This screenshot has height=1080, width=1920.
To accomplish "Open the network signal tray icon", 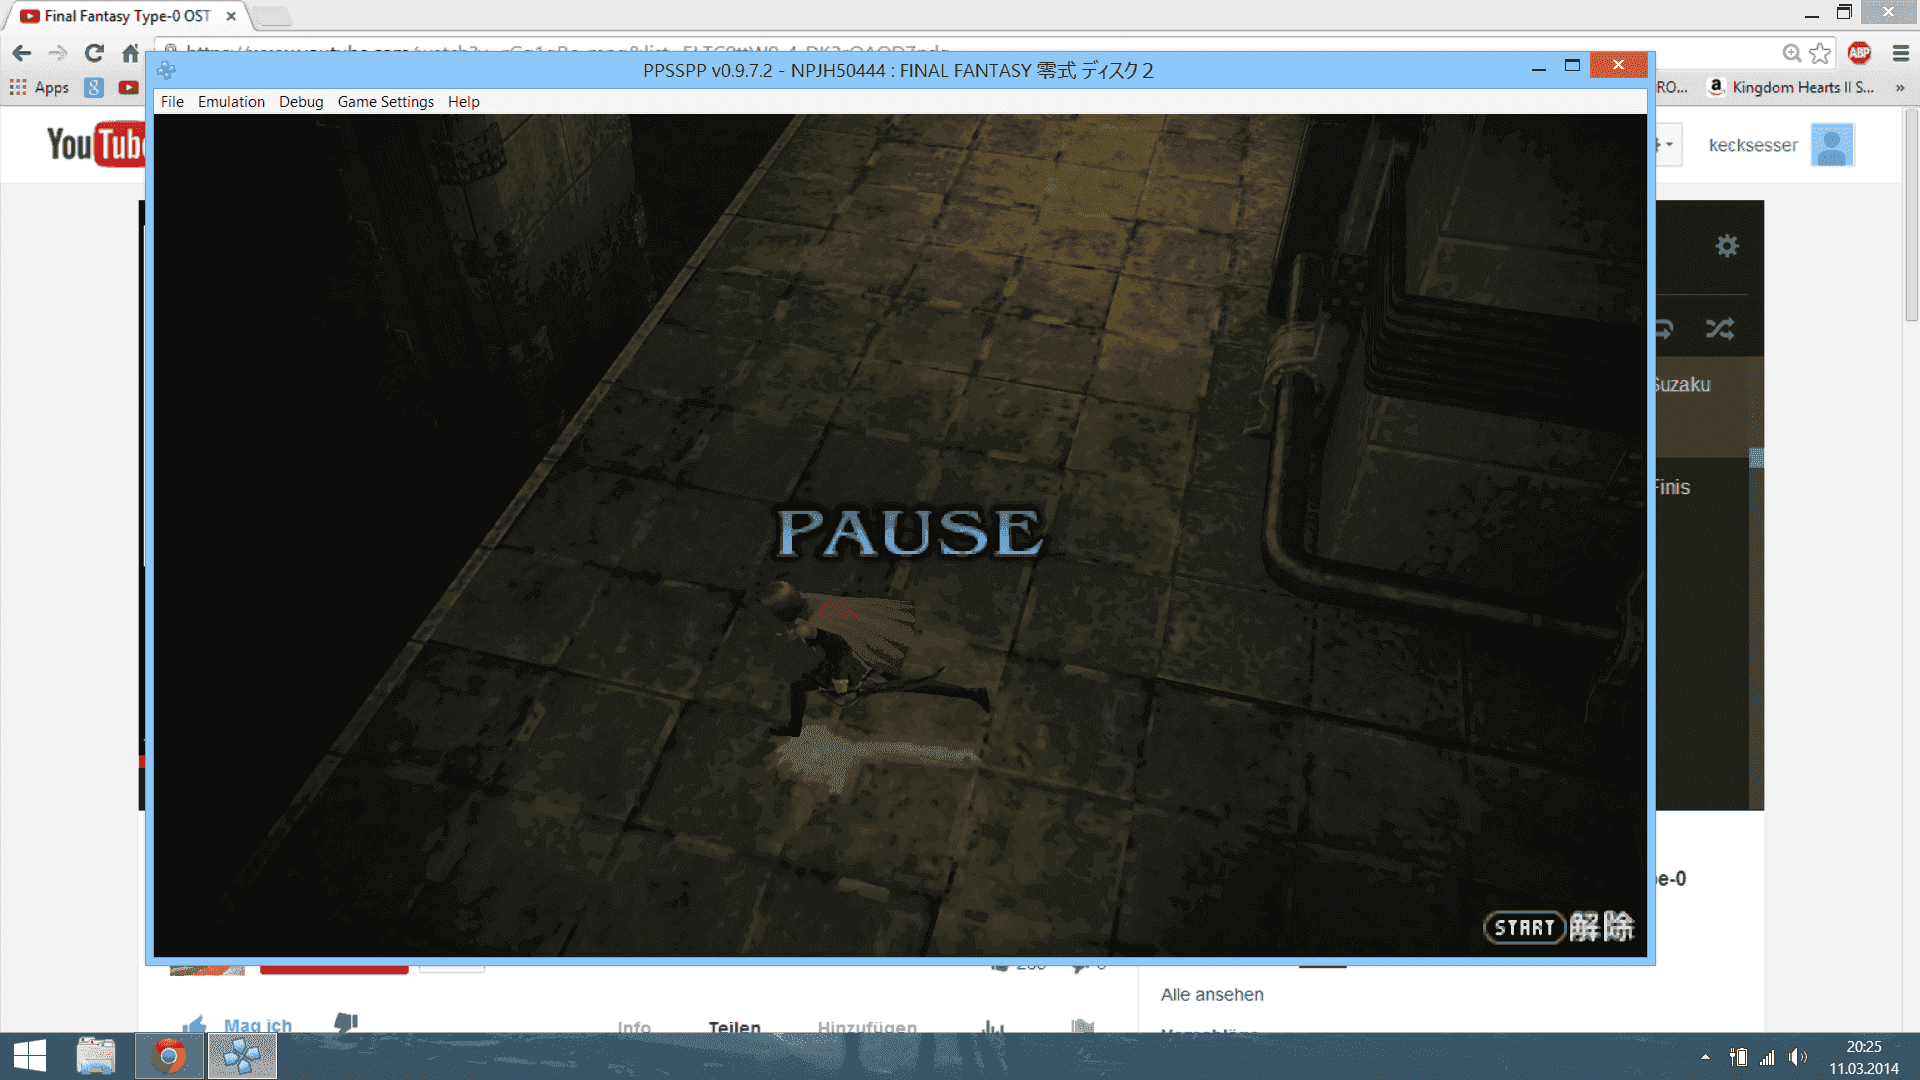I will click(x=1768, y=1057).
